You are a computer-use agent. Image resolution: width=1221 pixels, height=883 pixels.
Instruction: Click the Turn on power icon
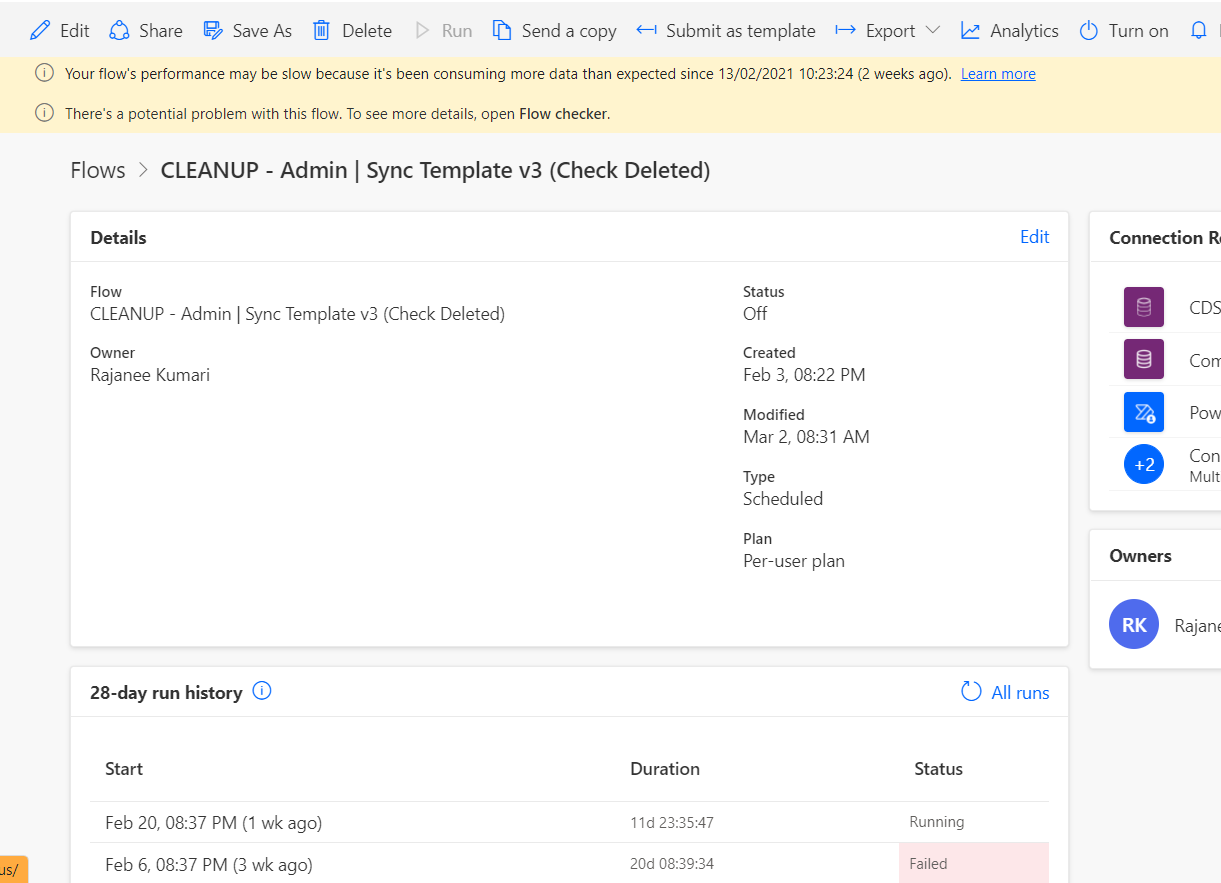1089,31
